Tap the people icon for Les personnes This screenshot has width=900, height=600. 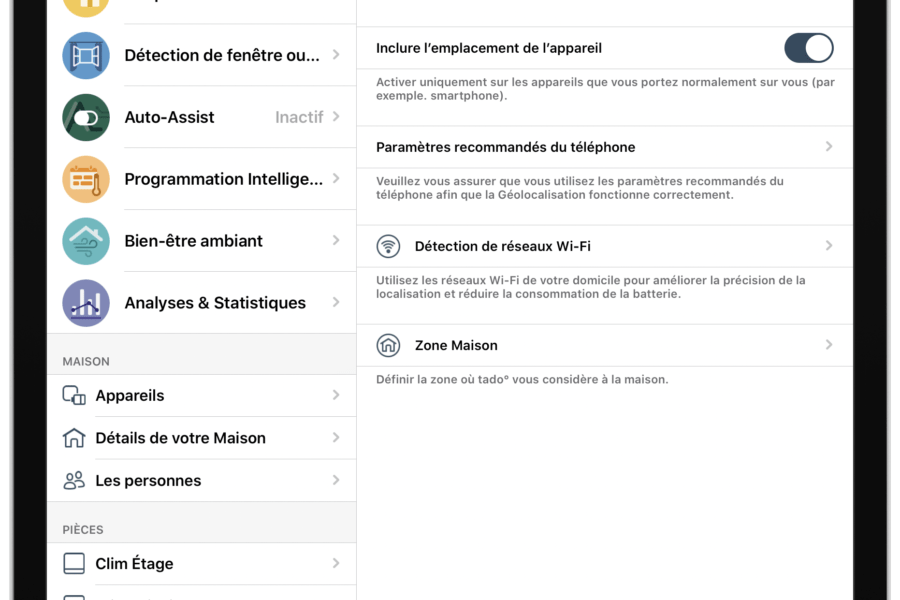pyautogui.click(x=74, y=481)
